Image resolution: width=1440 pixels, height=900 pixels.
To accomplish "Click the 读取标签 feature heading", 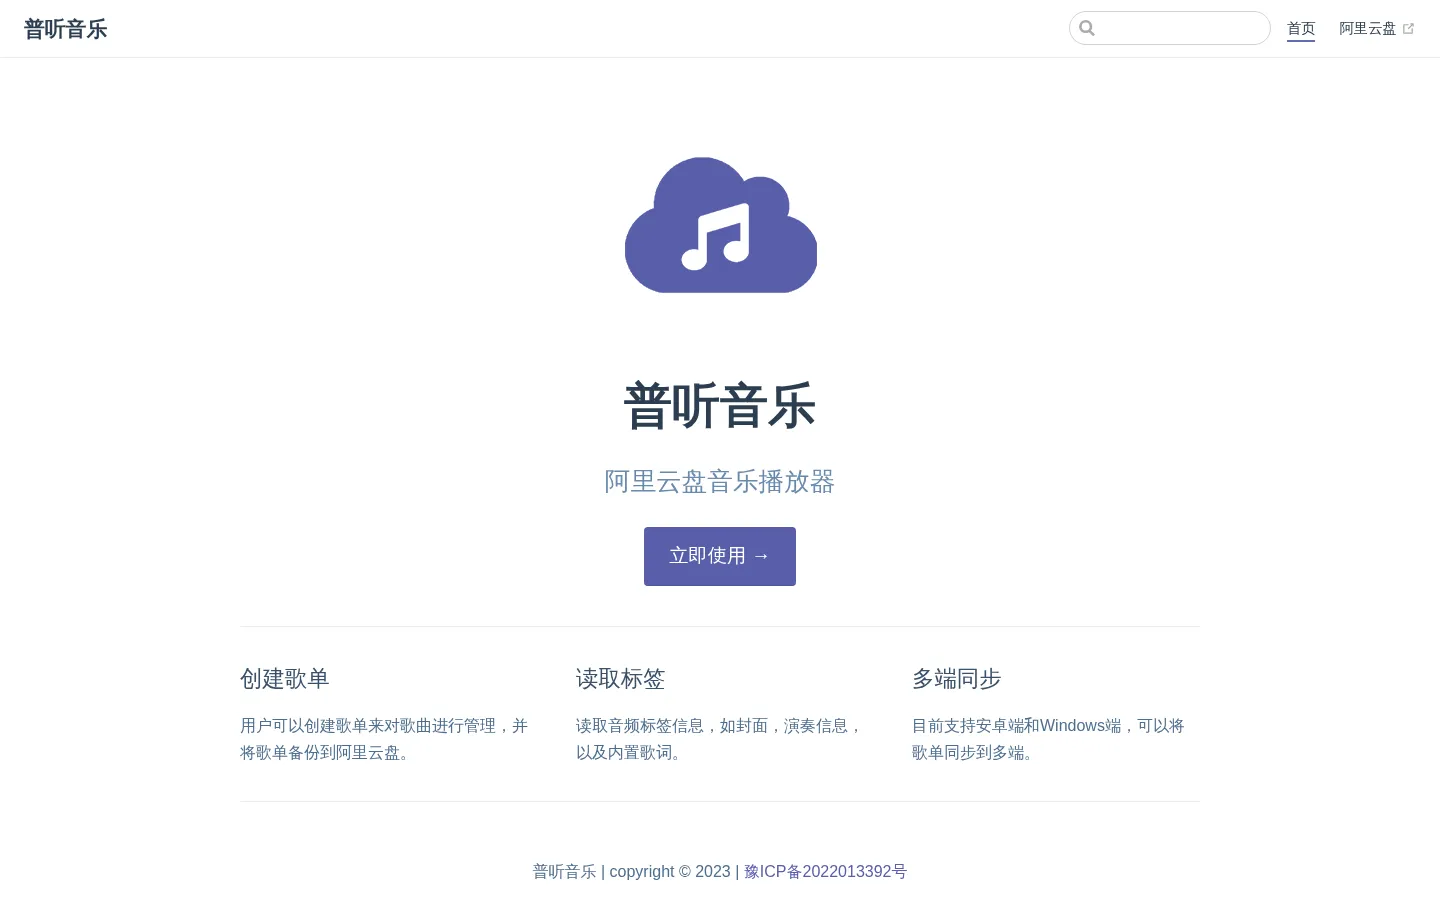I will pyautogui.click(x=621, y=679).
